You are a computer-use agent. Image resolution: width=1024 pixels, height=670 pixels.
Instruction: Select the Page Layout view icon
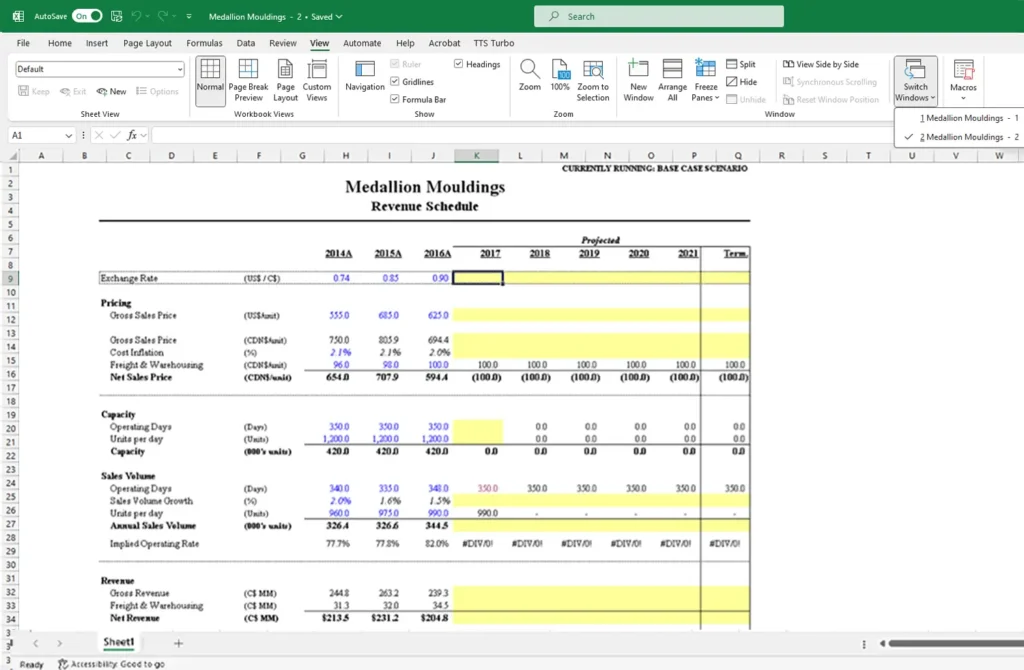[286, 79]
